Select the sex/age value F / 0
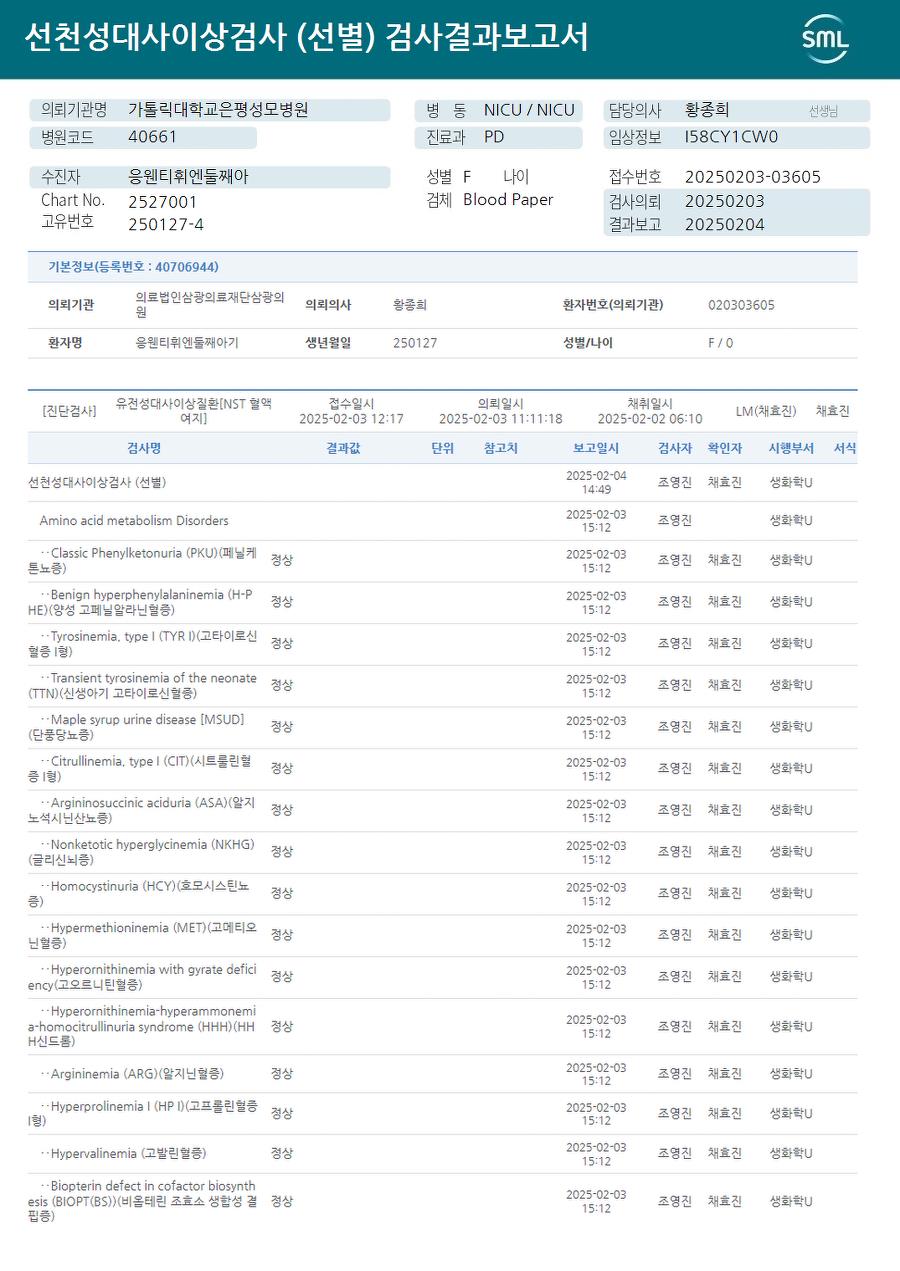 pyautogui.click(x=720, y=343)
